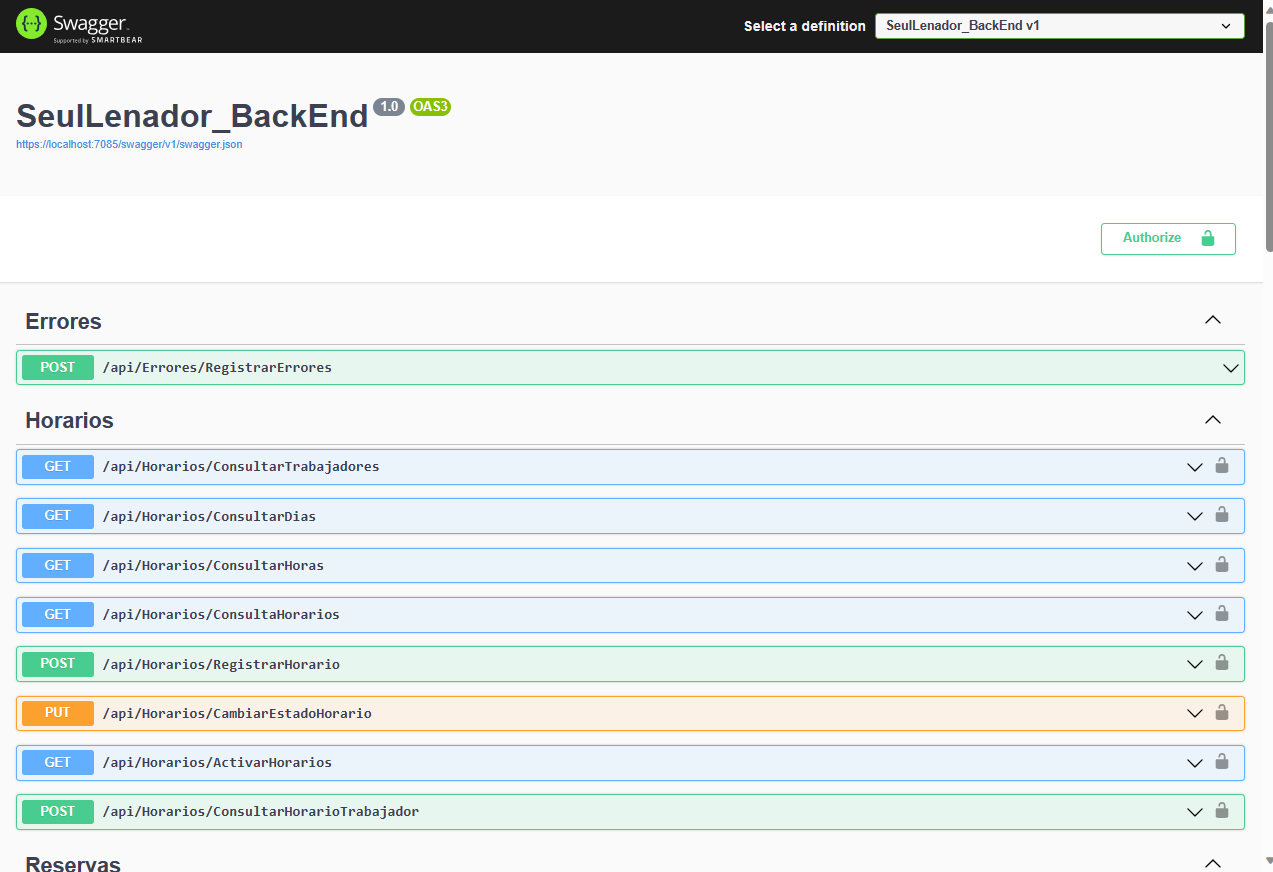Click the GET badge of ActivarHorarios
The width and height of the screenshot is (1273, 872).
[x=58, y=763]
